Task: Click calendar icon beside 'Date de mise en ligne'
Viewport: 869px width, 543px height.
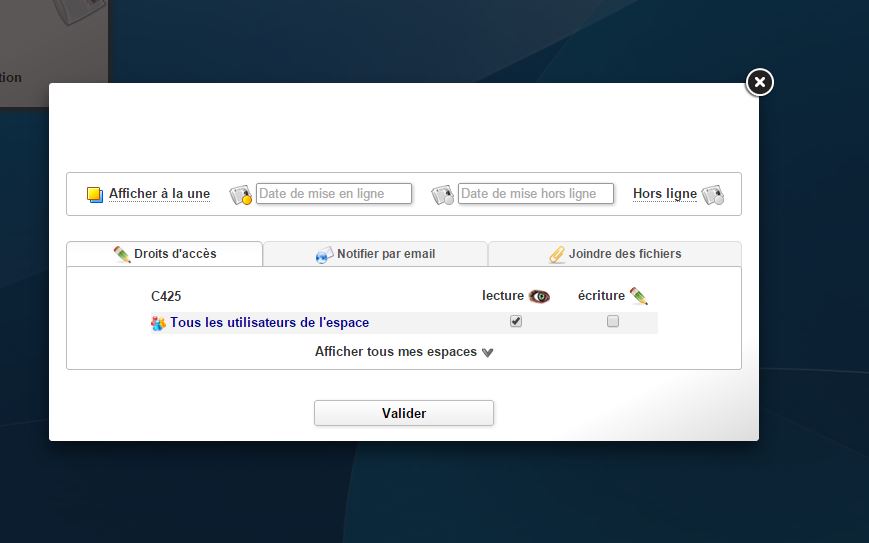Action: tap(240, 194)
